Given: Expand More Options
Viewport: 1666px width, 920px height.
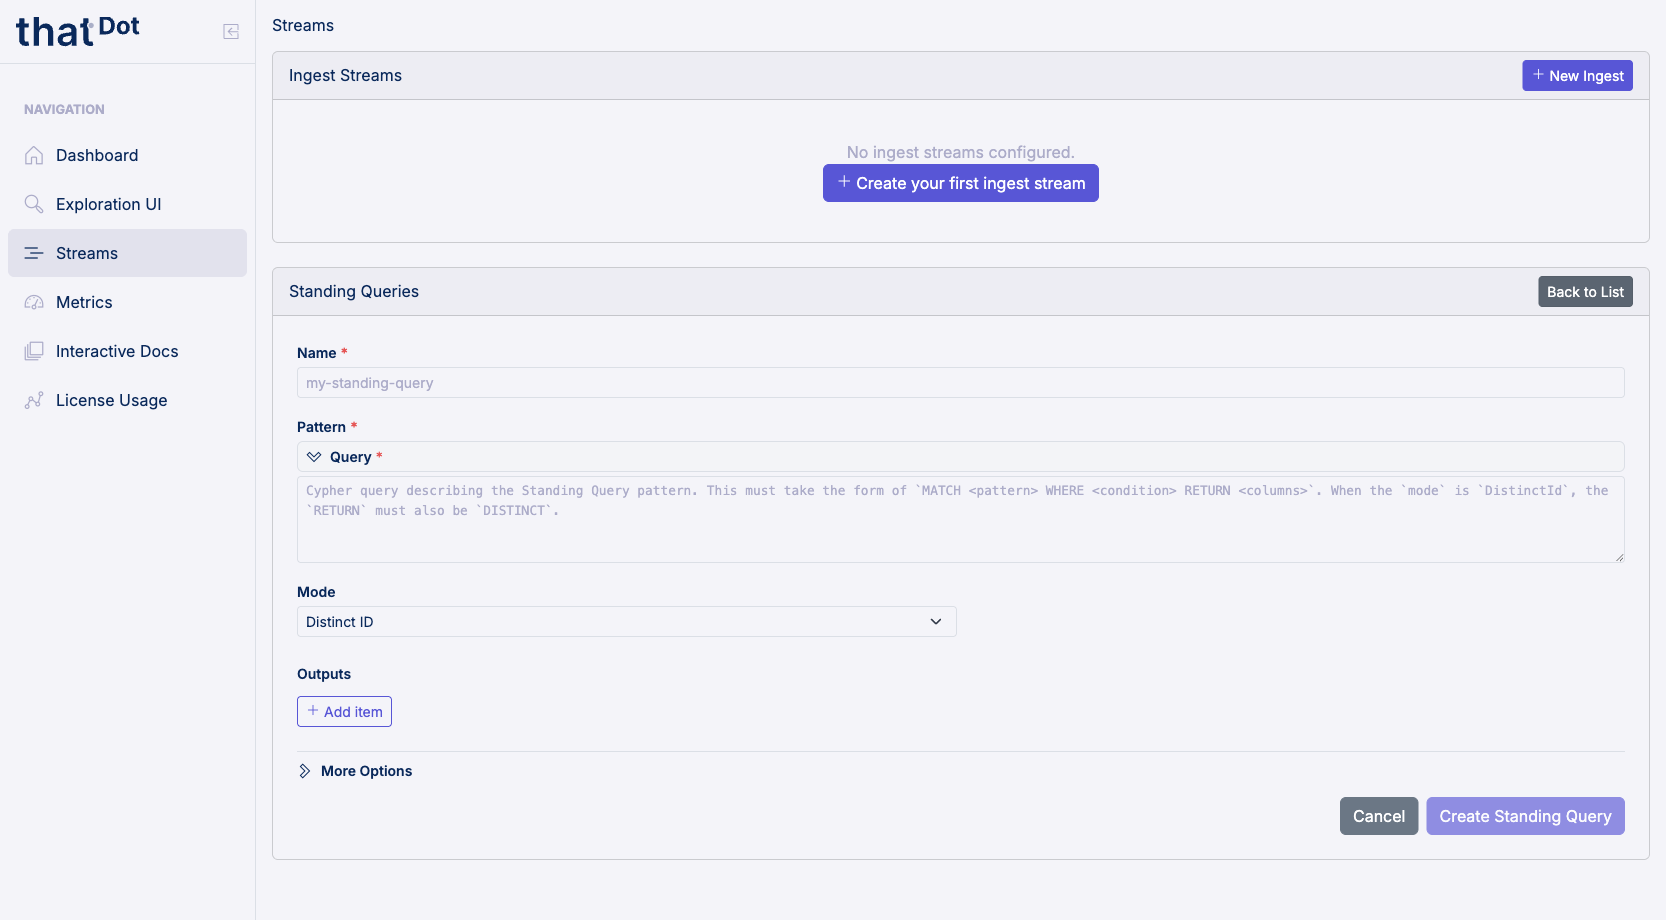Looking at the screenshot, I should coord(355,771).
